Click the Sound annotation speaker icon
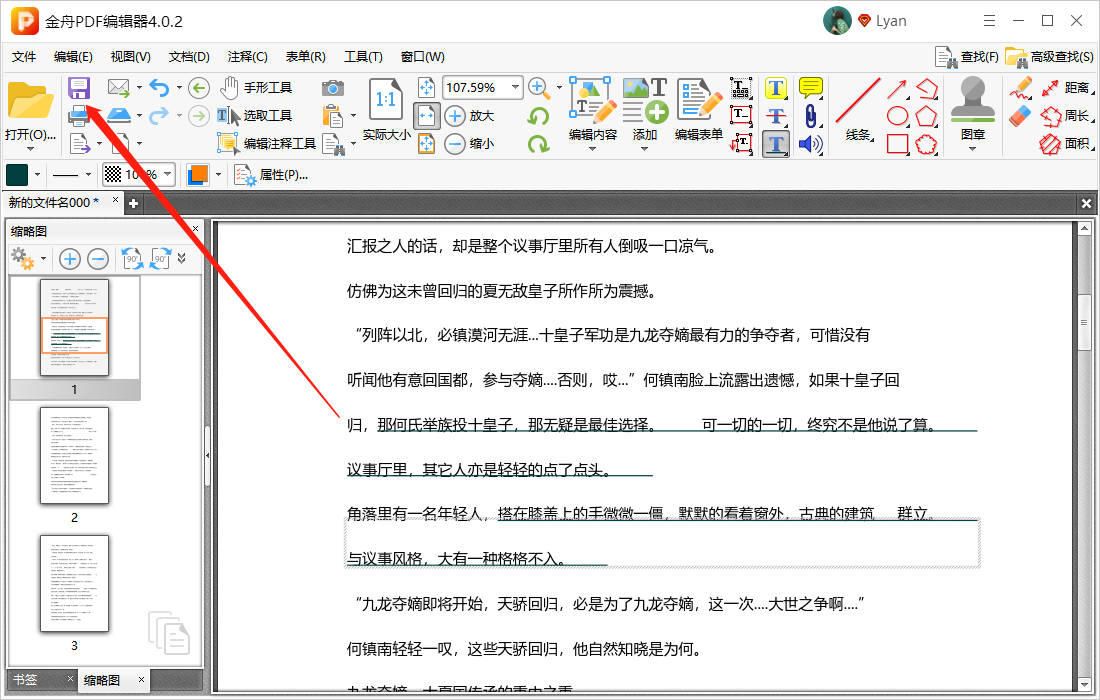 811,144
